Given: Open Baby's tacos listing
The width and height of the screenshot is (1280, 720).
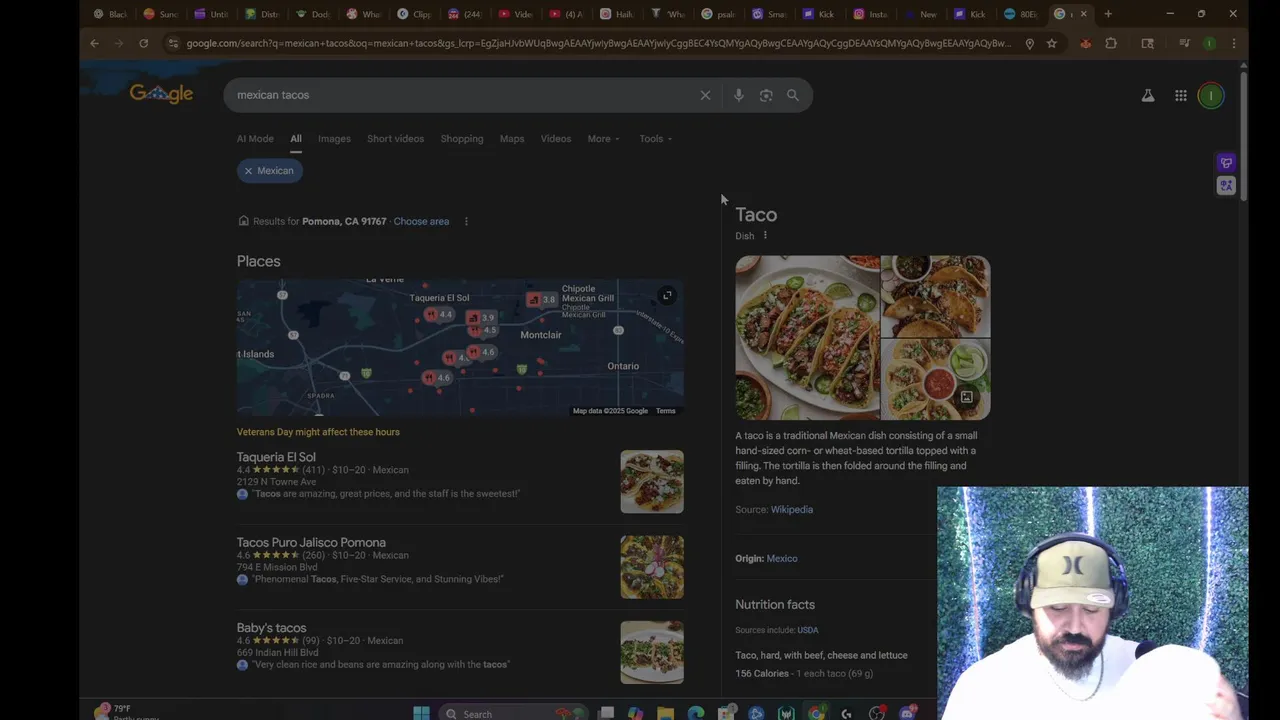Looking at the screenshot, I should [x=271, y=628].
